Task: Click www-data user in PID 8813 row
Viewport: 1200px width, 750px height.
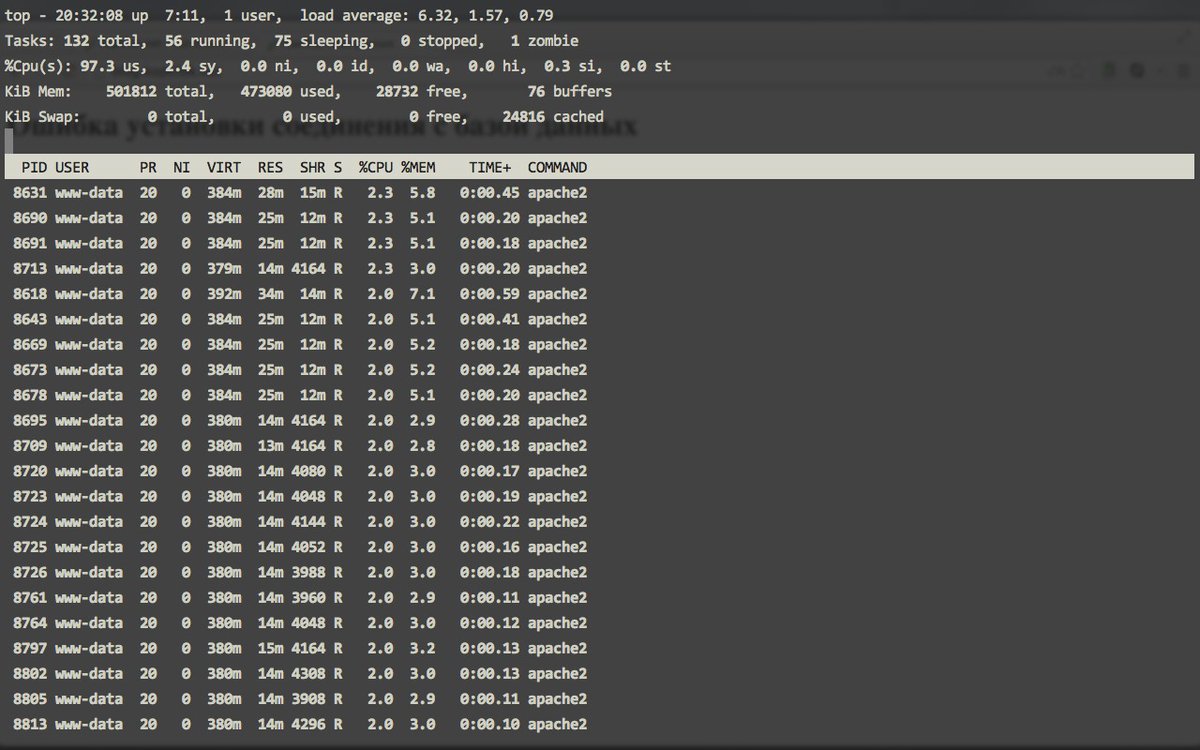Action: [89, 724]
